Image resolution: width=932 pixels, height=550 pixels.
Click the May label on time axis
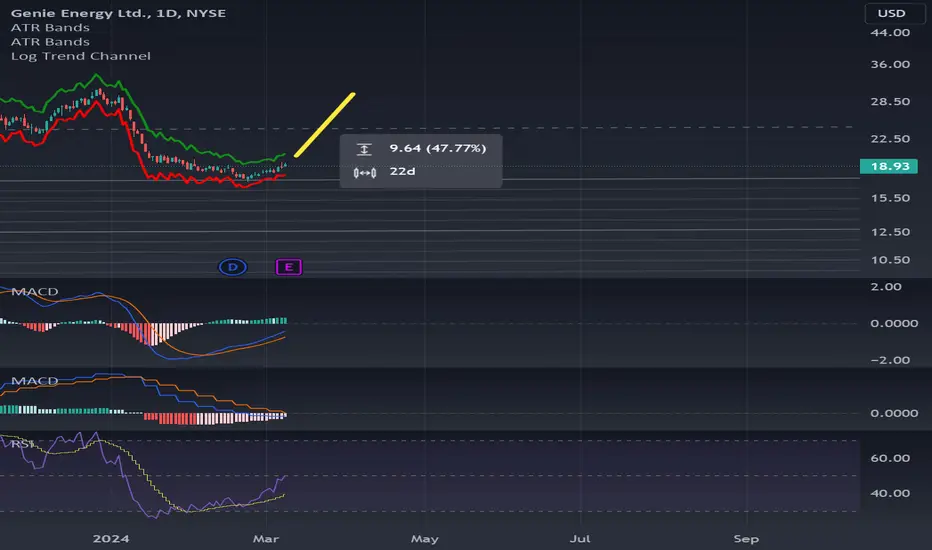[x=425, y=539]
